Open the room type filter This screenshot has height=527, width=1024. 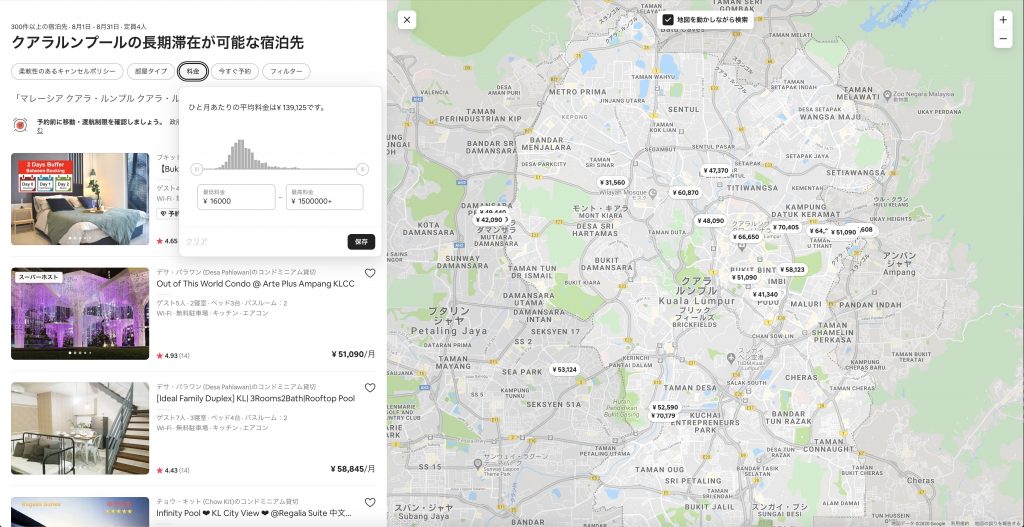pos(151,71)
